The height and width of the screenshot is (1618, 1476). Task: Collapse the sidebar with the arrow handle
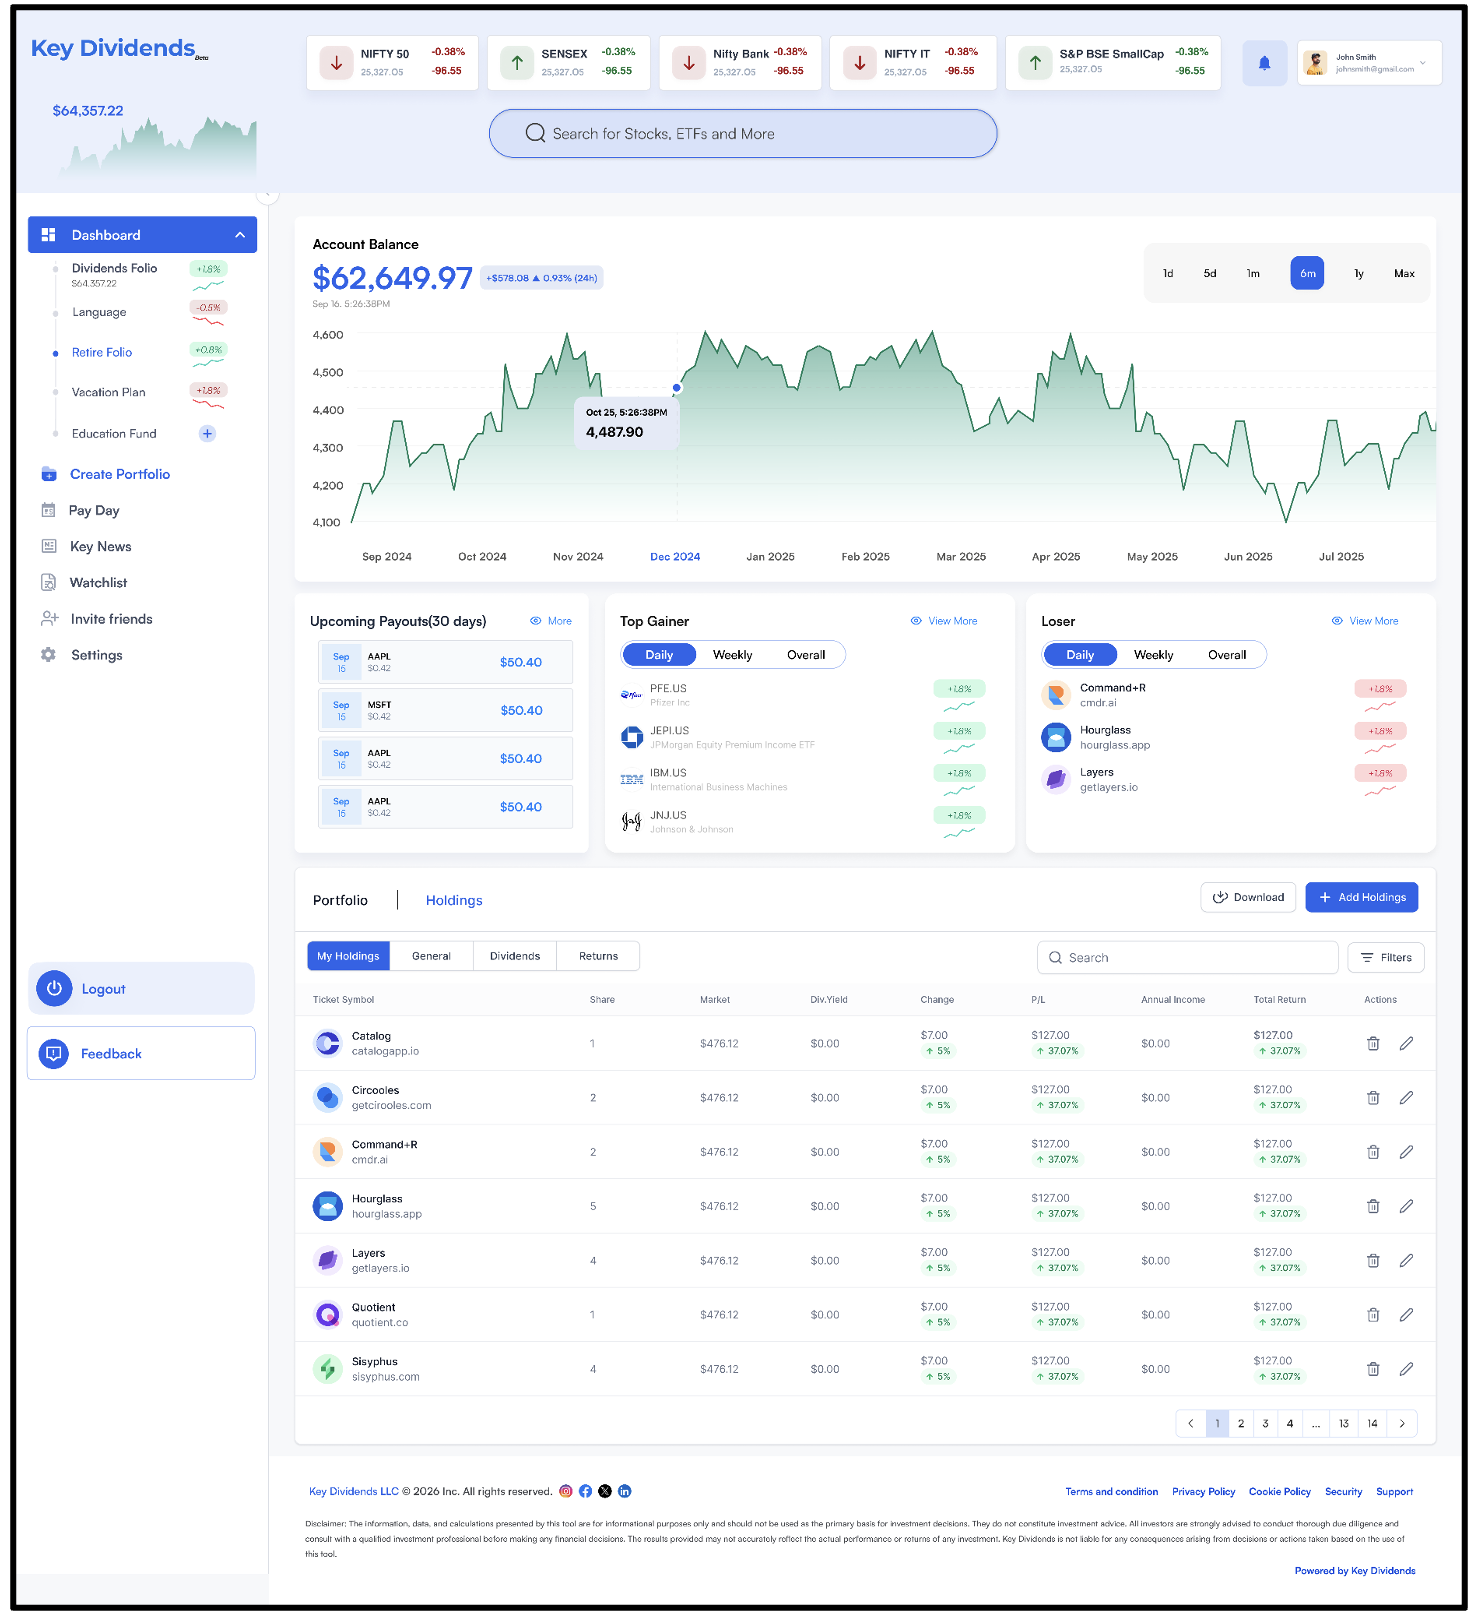click(x=267, y=195)
